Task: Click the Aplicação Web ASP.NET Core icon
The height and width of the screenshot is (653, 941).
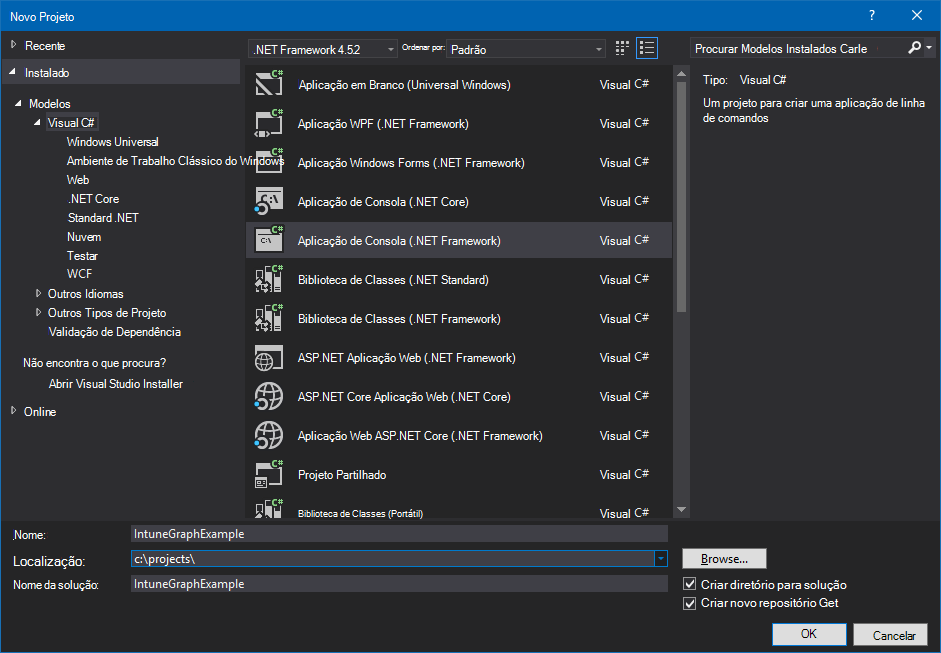Action: 269,435
